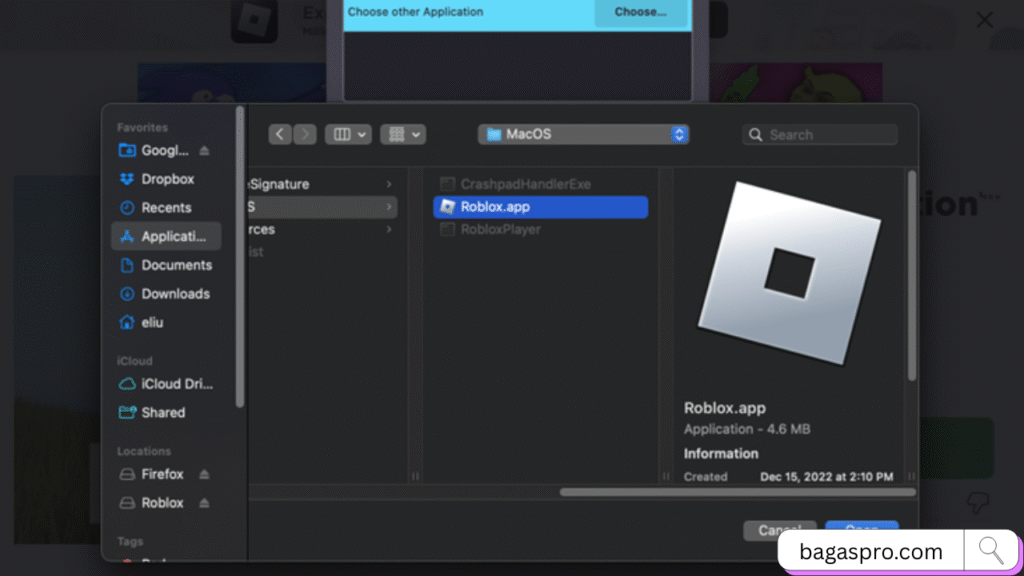Open the Downloads folder
The image size is (1024, 576).
pos(172,293)
